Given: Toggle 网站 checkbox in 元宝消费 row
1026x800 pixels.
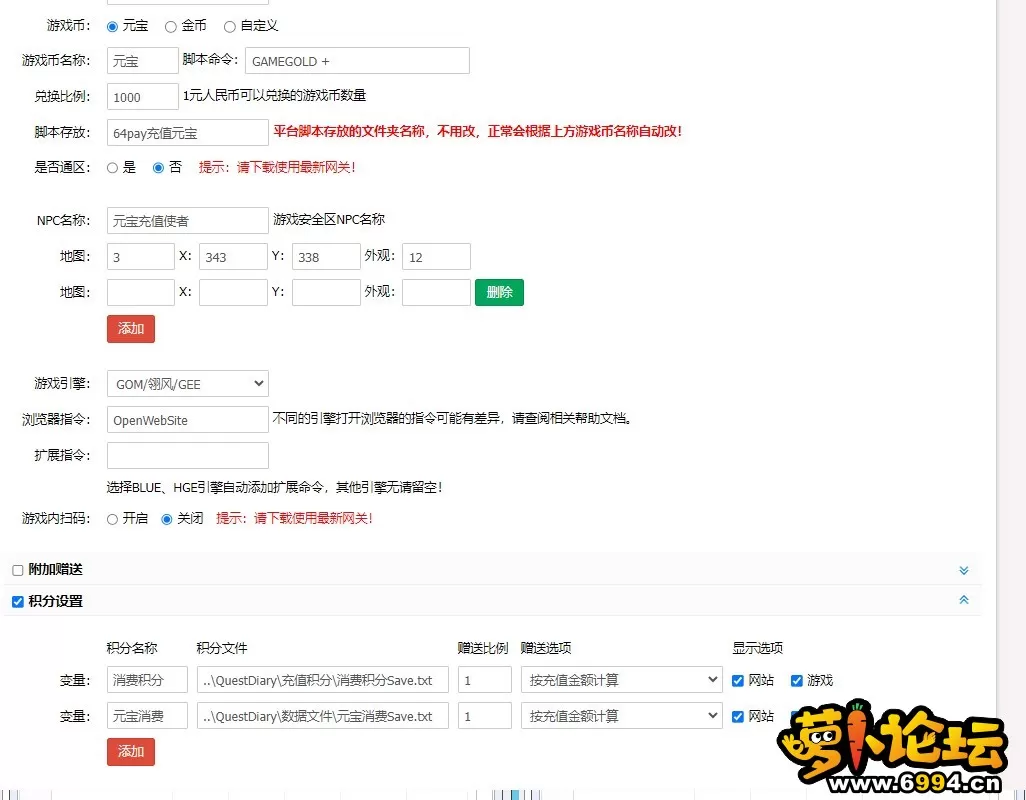Looking at the screenshot, I should pos(739,716).
